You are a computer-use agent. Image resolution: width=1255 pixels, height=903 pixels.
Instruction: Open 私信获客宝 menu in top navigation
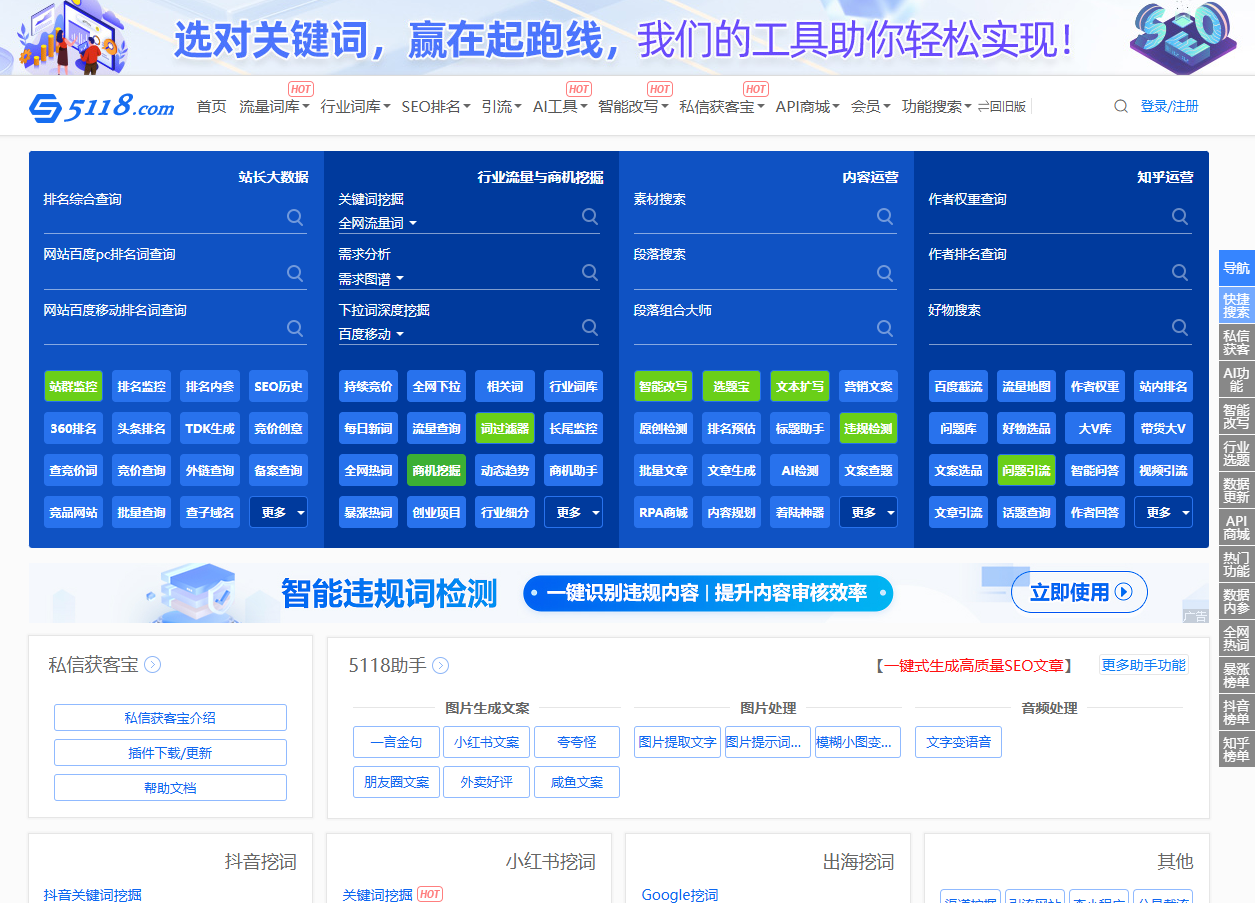722,106
